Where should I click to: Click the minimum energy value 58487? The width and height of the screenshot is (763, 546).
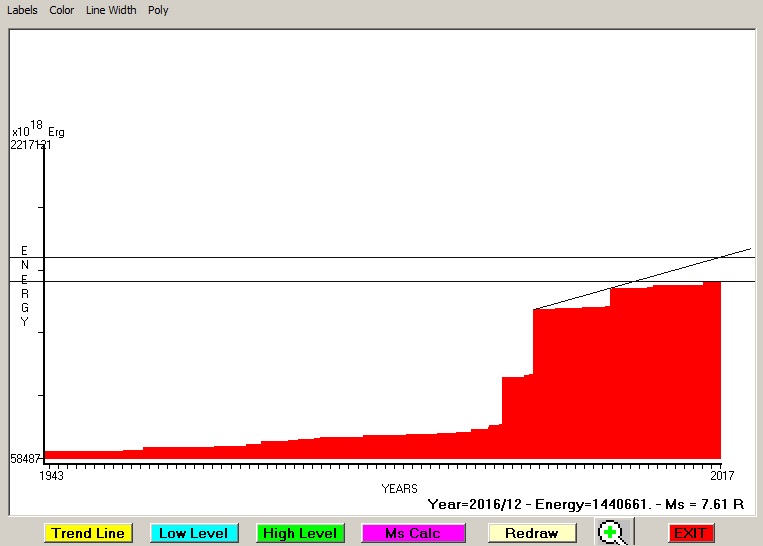click(26, 459)
